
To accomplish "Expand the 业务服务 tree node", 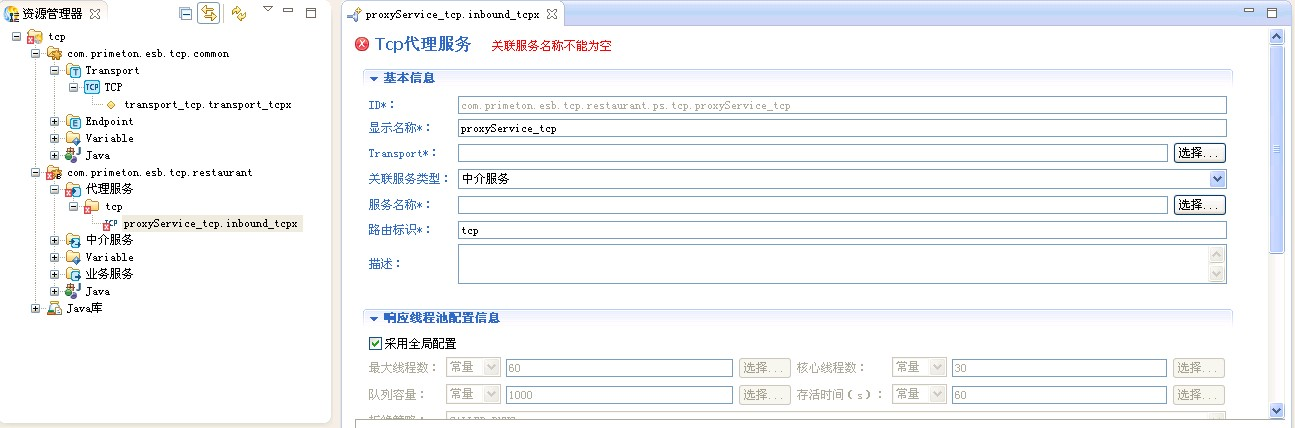I will 56,274.
